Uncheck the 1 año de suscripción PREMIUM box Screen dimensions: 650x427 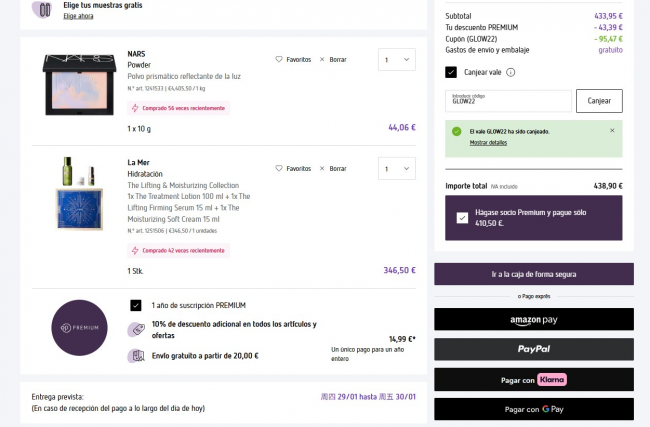(x=135, y=305)
